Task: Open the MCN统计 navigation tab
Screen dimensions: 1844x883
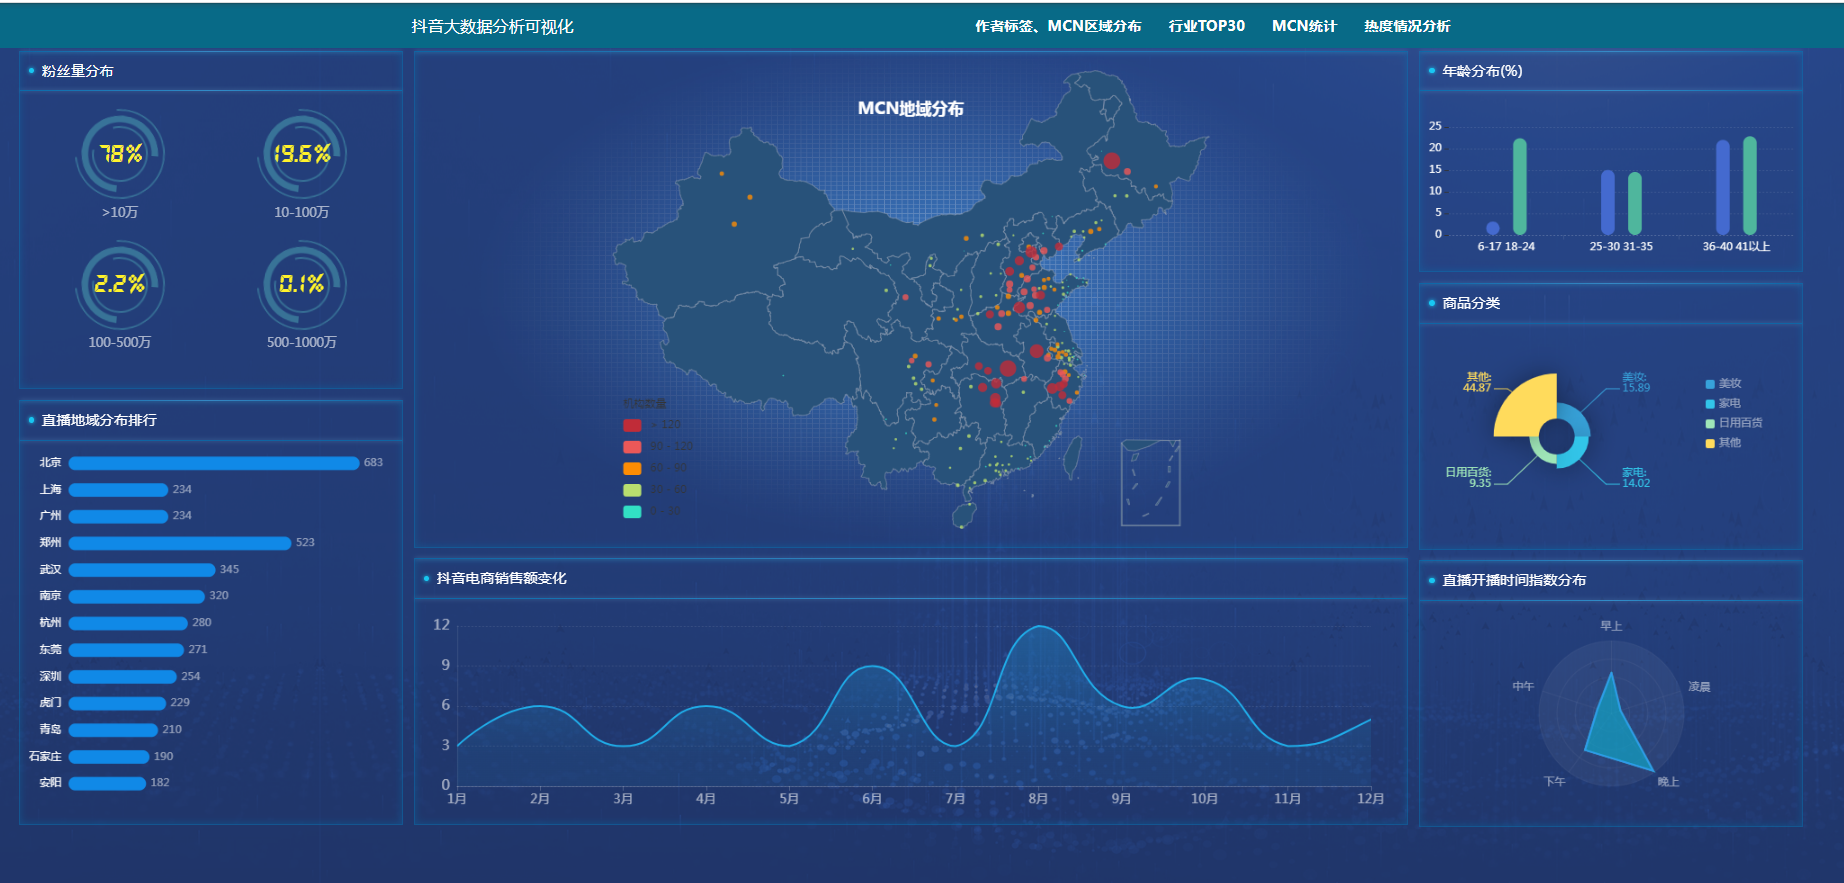Action: click(1304, 26)
